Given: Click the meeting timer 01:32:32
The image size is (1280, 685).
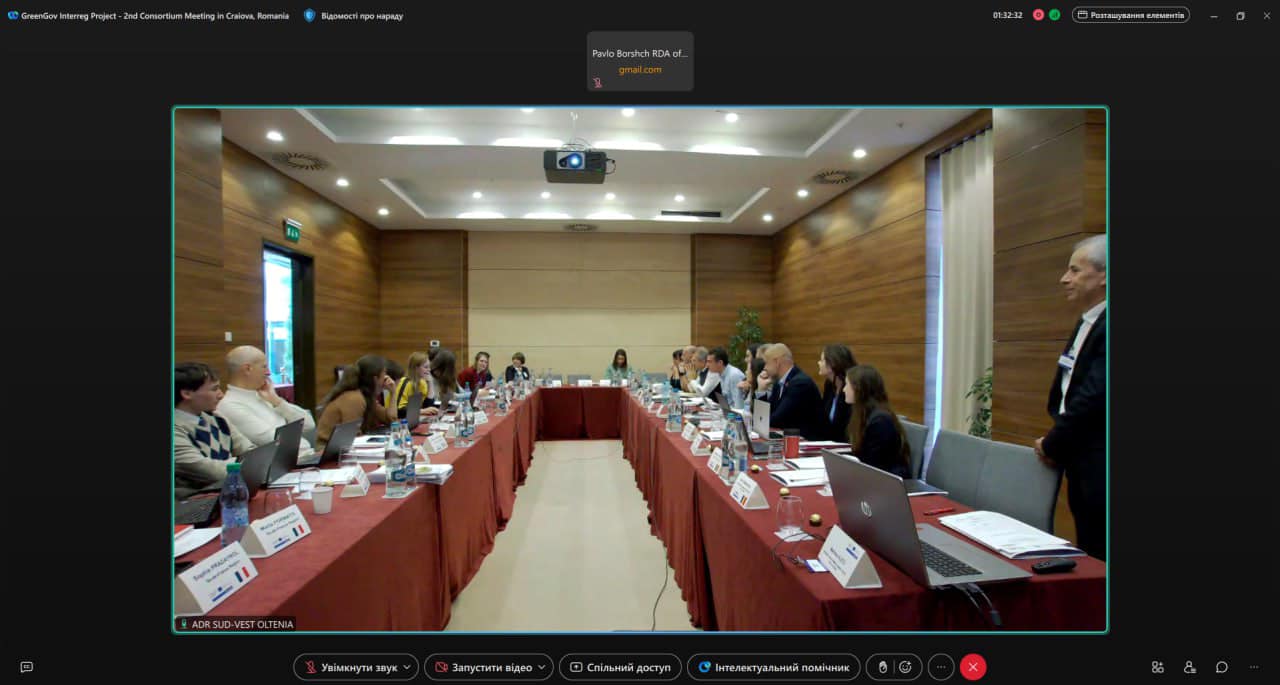Looking at the screenshot, I should coord(1008,15).
